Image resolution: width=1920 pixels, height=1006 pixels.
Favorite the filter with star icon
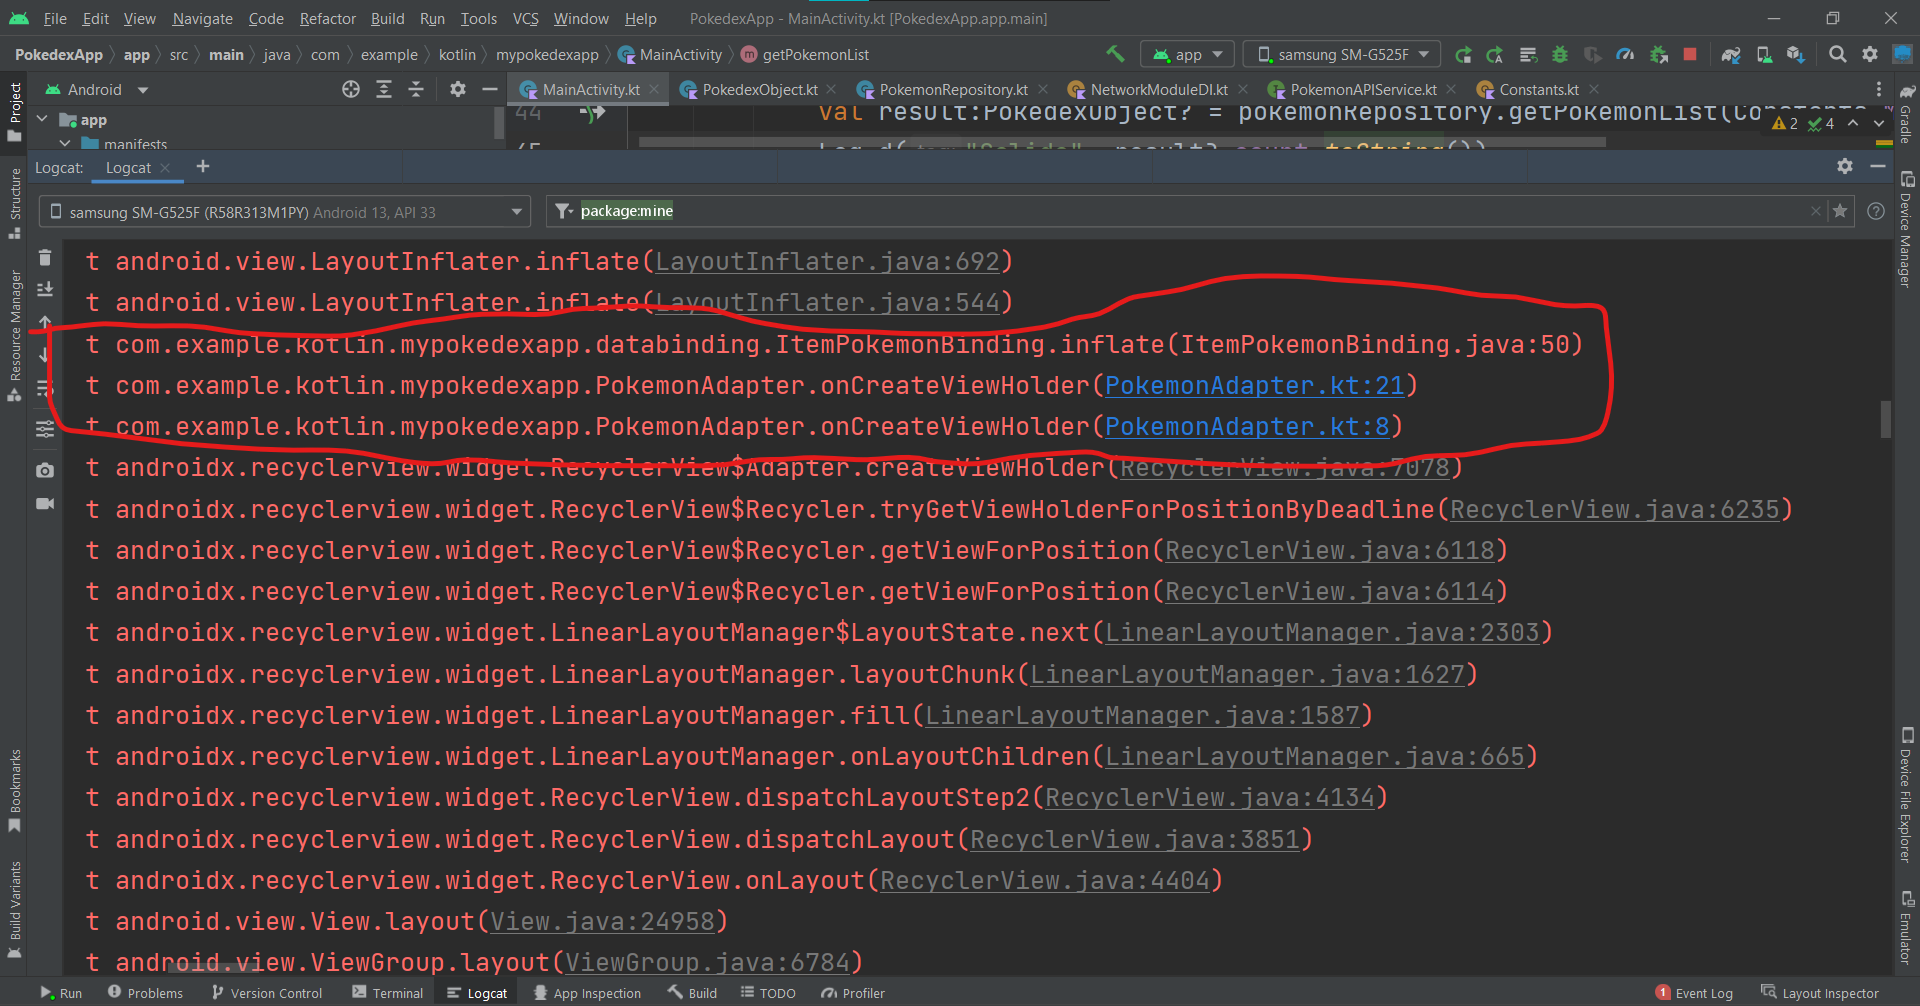[1840, 211]
